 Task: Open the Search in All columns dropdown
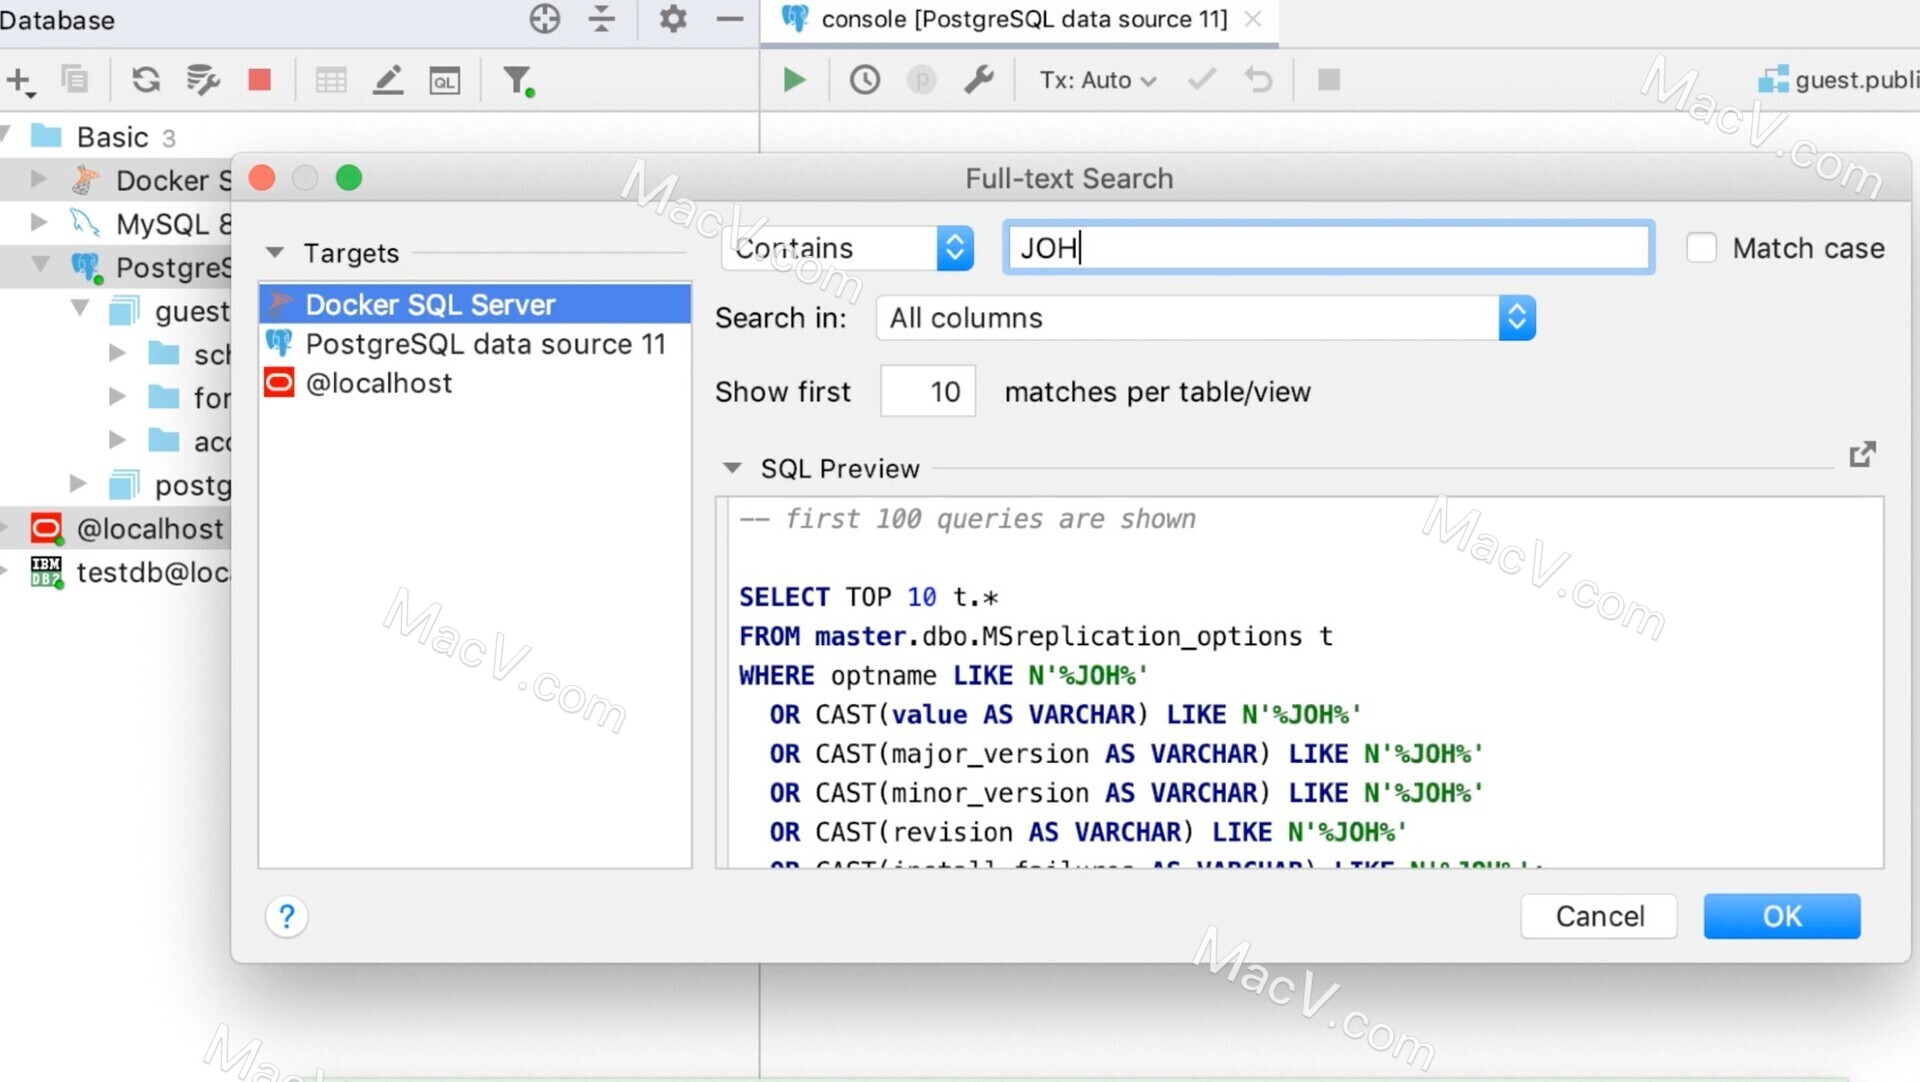point(1206,318)
